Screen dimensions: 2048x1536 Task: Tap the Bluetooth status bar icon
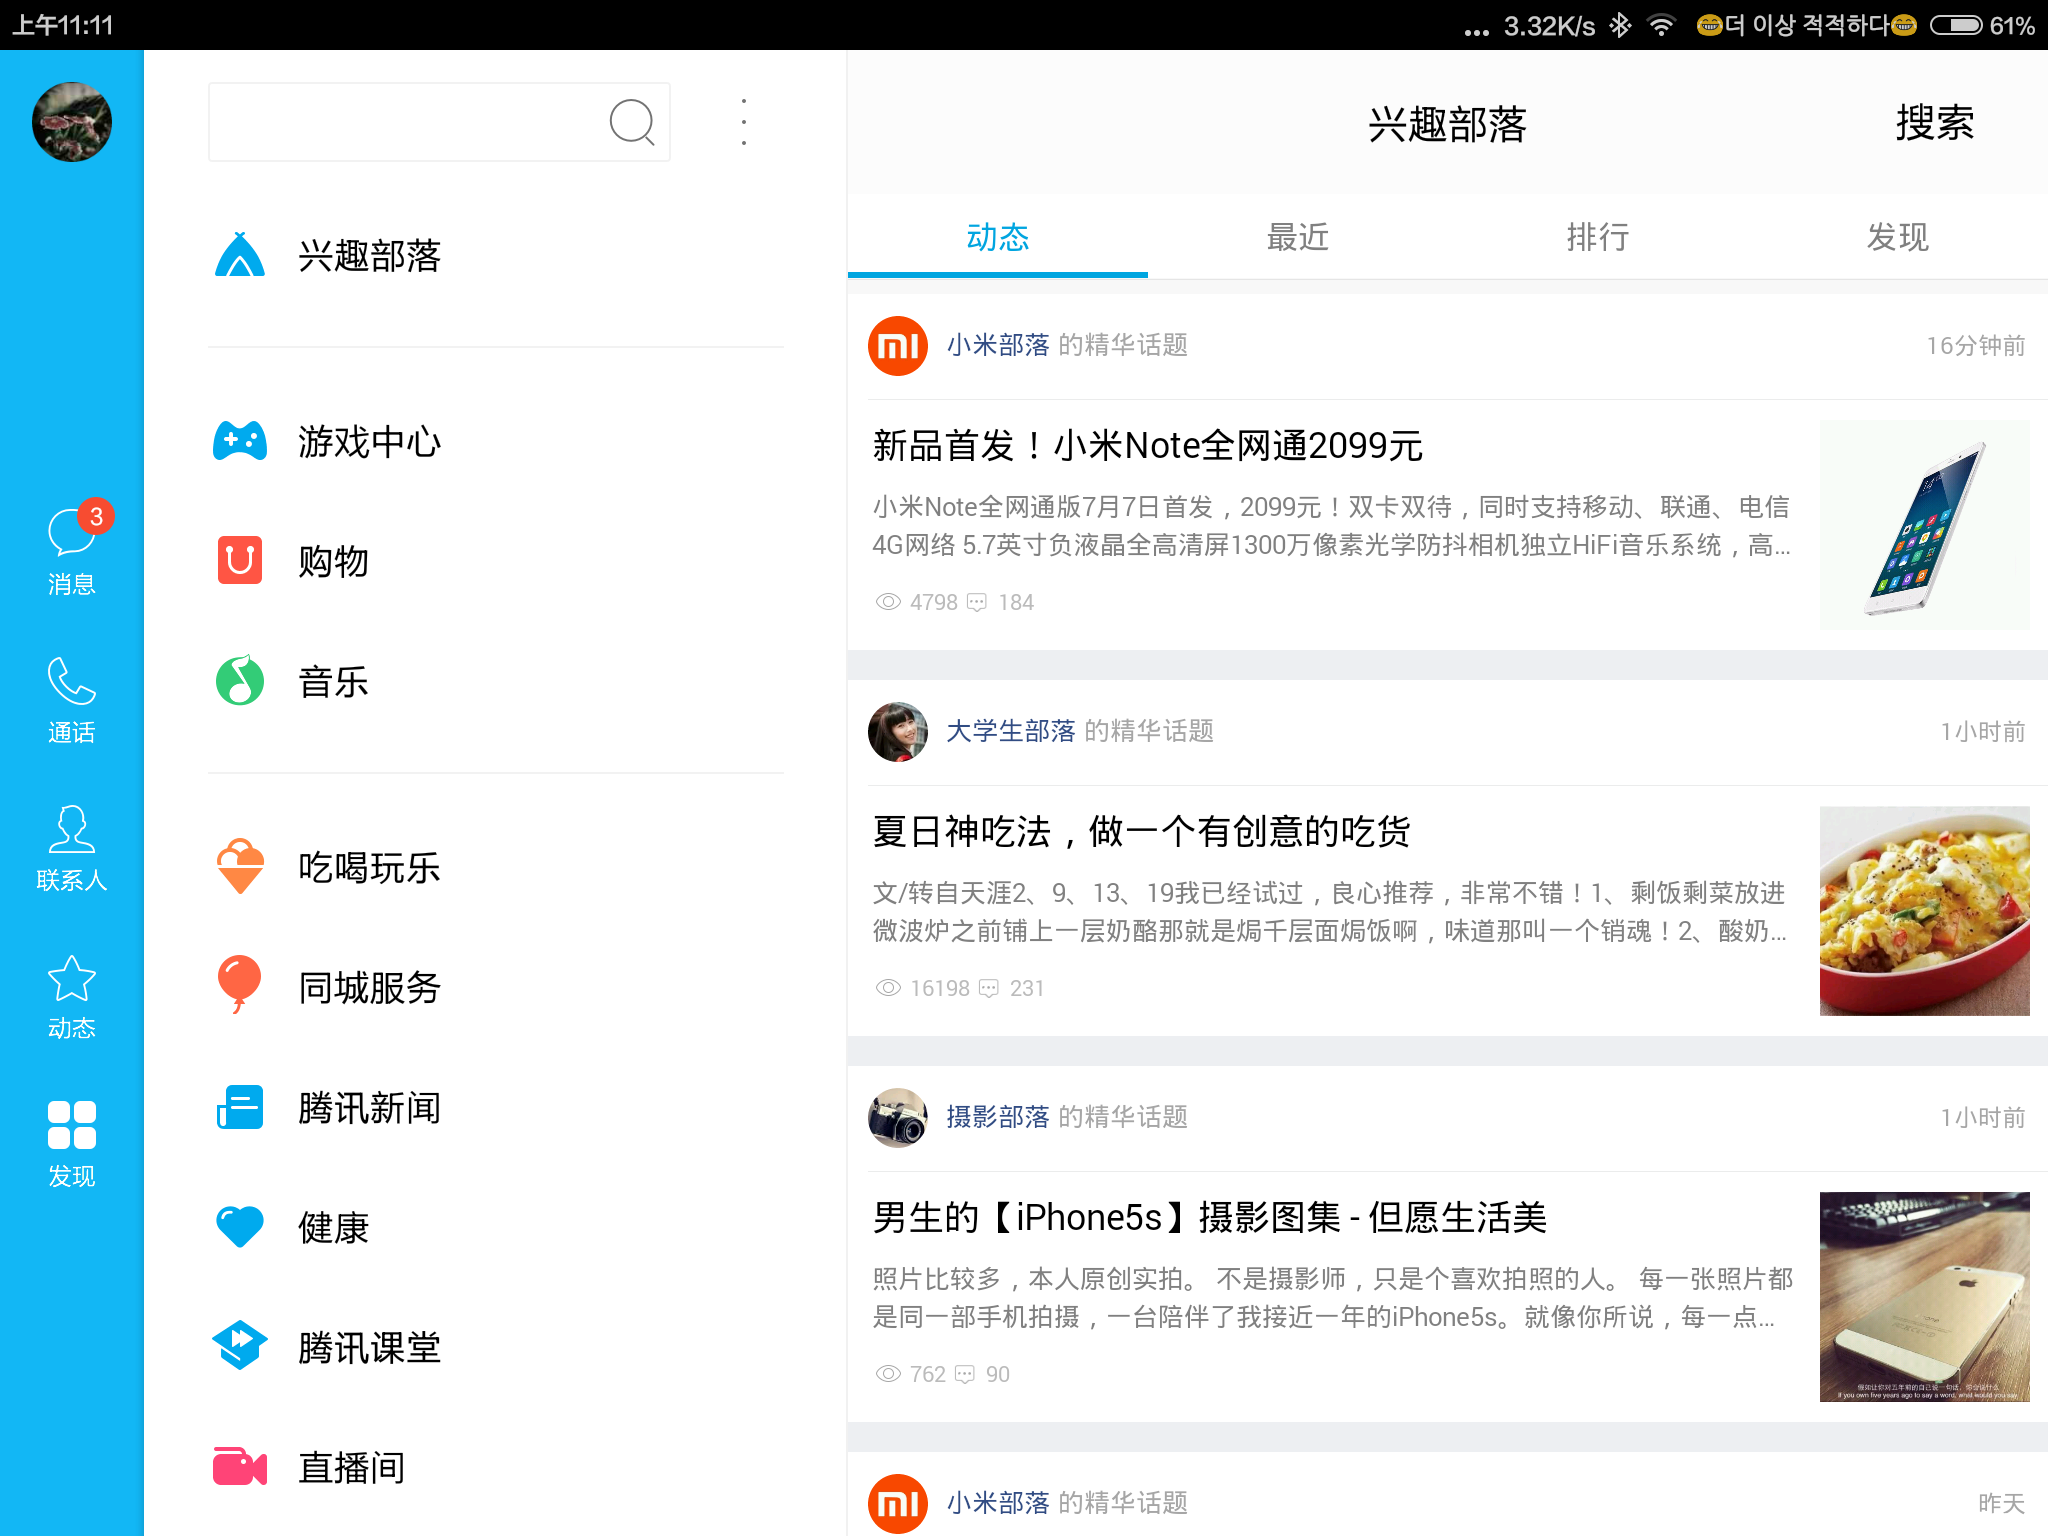(1620, 25)
